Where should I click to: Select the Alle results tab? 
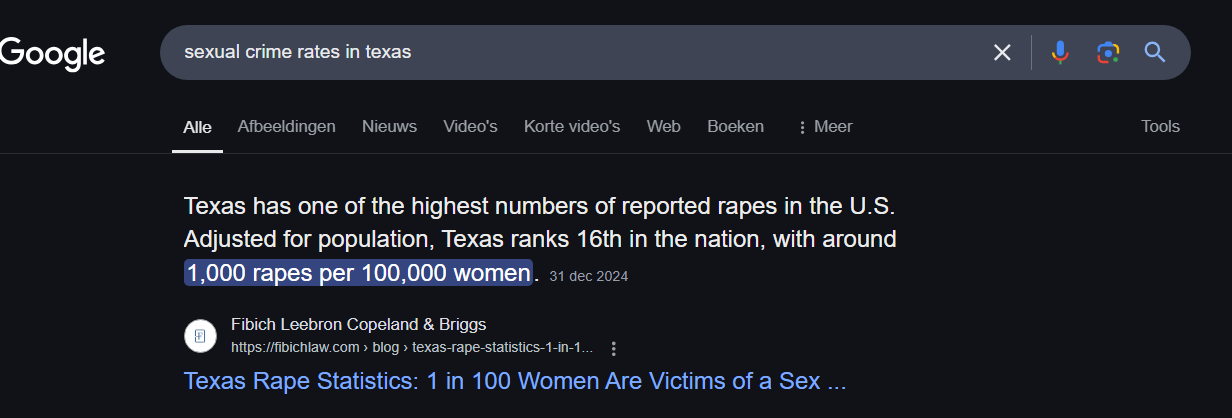(197, 128)
